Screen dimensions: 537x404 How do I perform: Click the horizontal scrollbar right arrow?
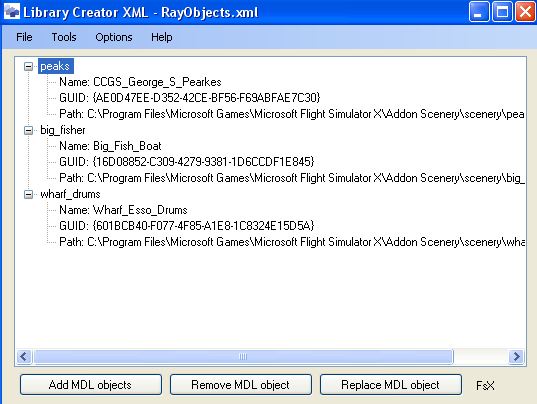(x=516, y=357)
